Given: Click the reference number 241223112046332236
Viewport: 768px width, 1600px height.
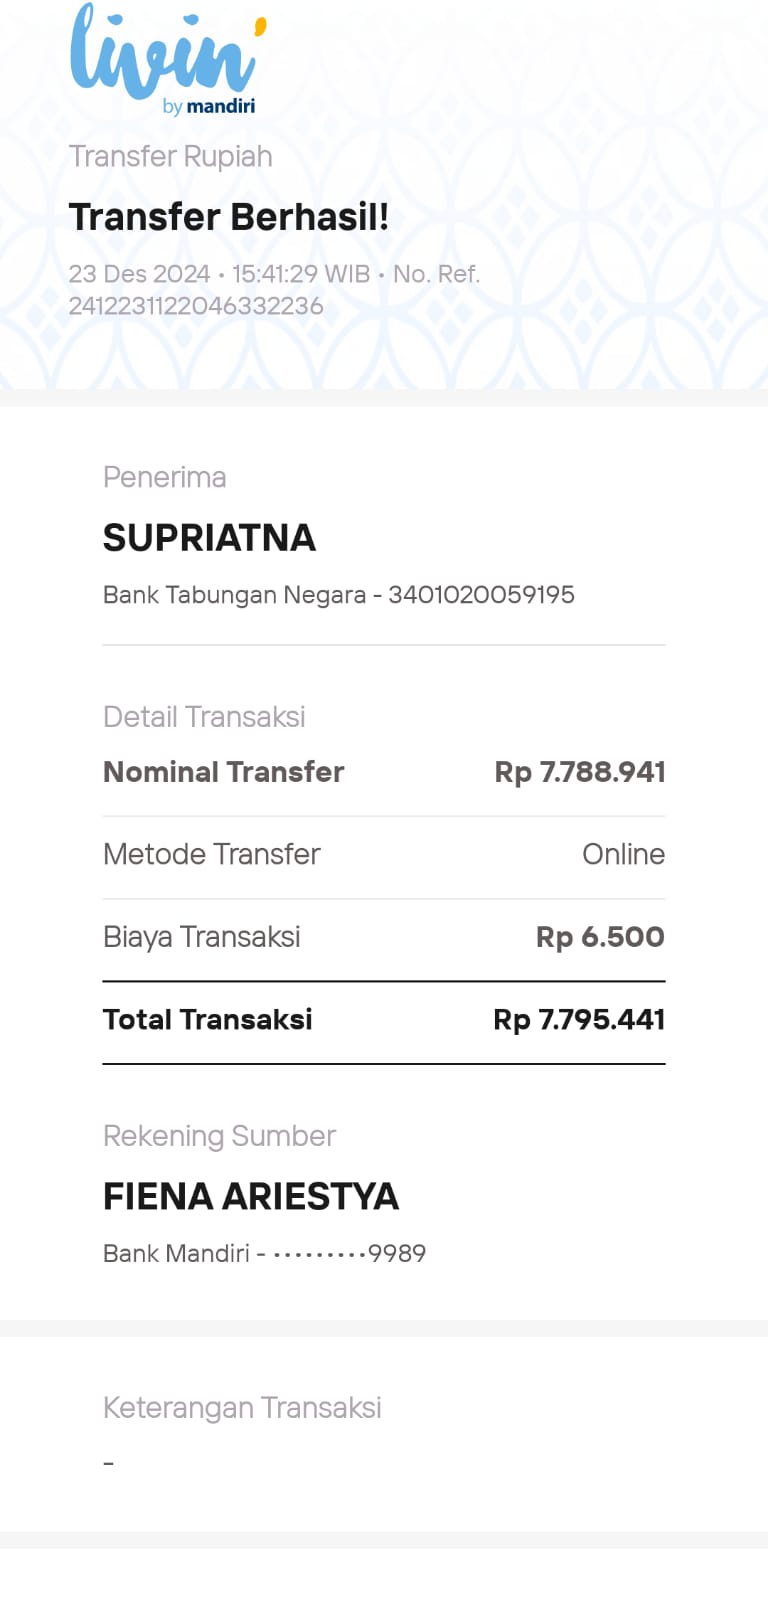Looking at the screenshot, I should (196, 306).
